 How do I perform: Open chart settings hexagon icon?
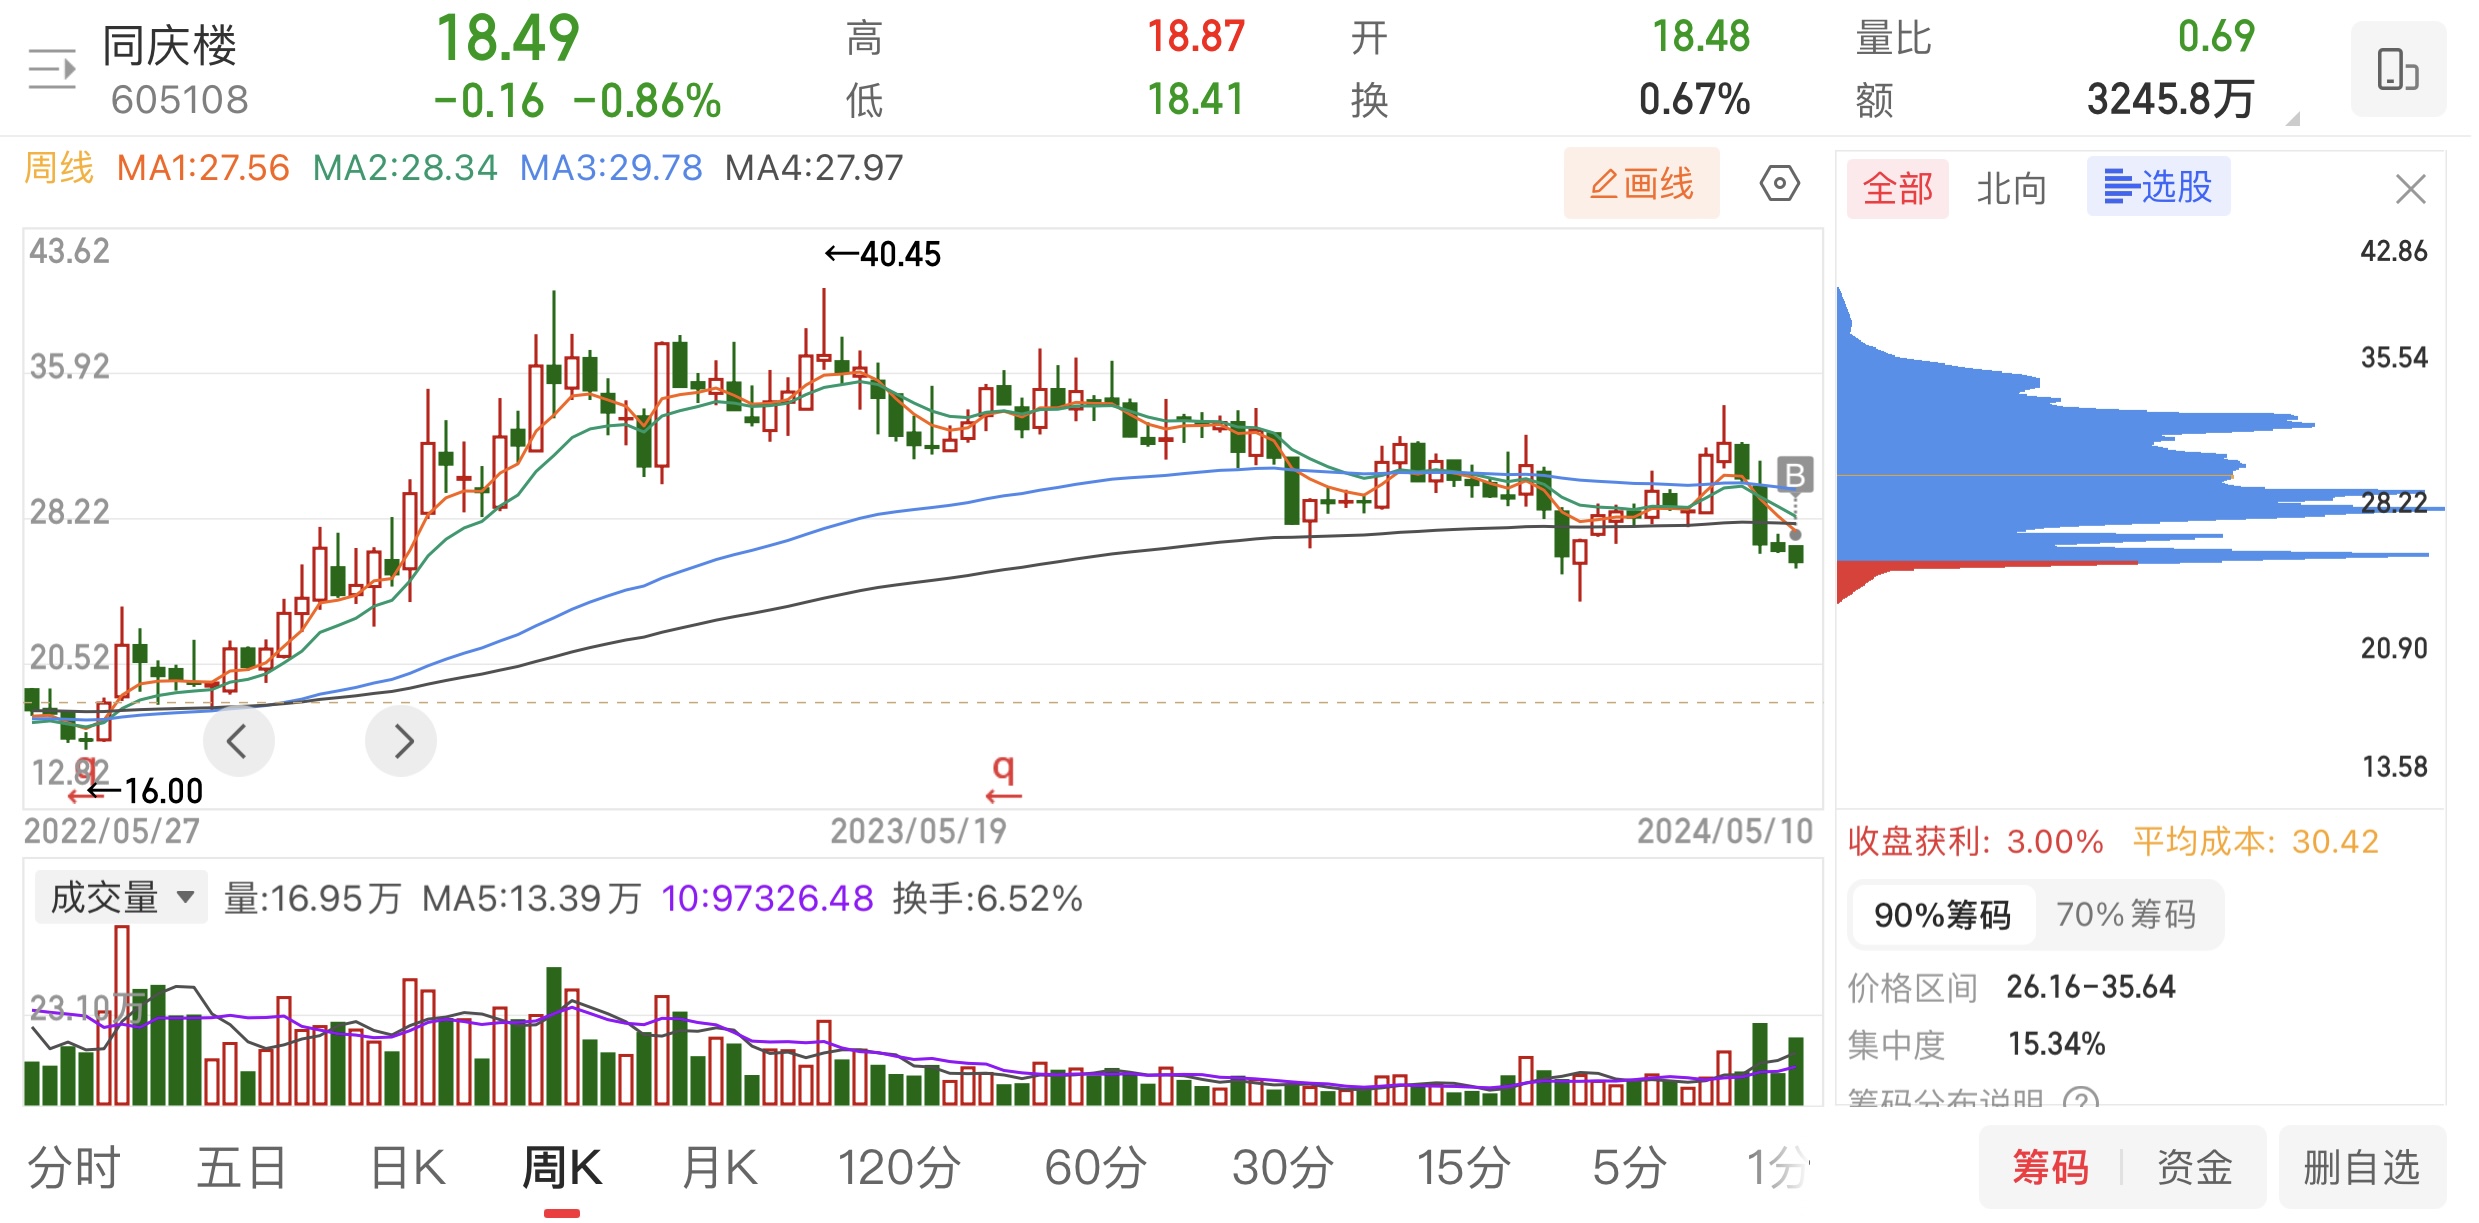click(x=1779, y=184)
